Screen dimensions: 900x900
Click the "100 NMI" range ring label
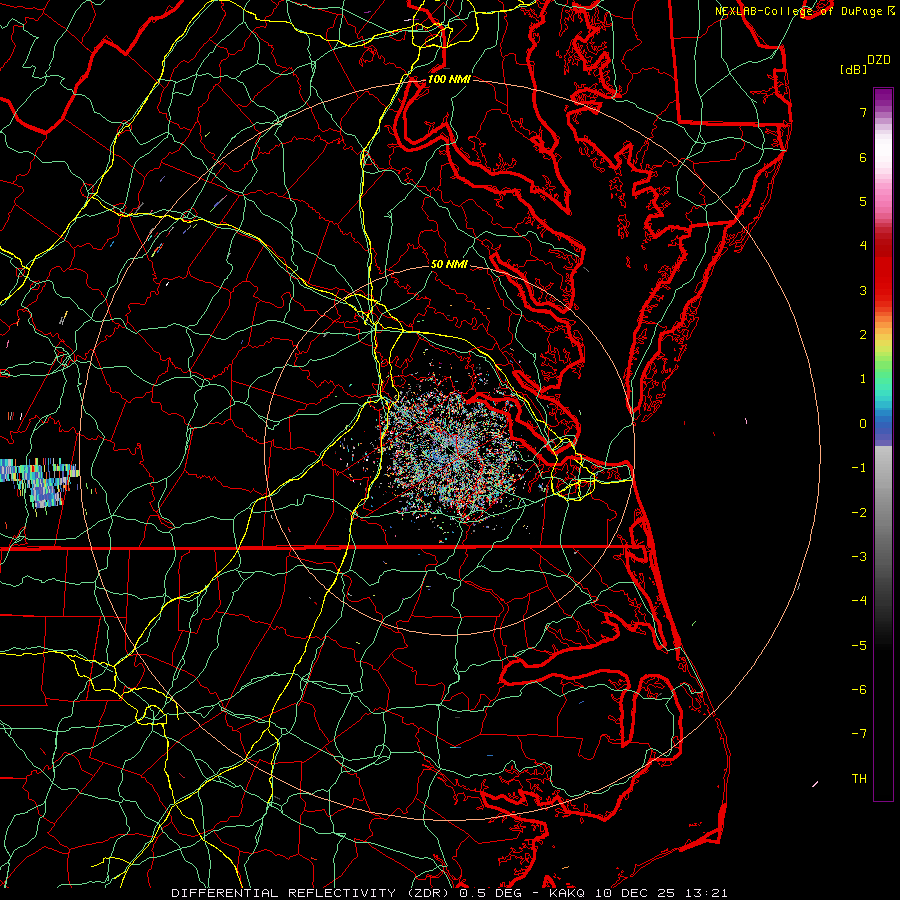point(449,79)
